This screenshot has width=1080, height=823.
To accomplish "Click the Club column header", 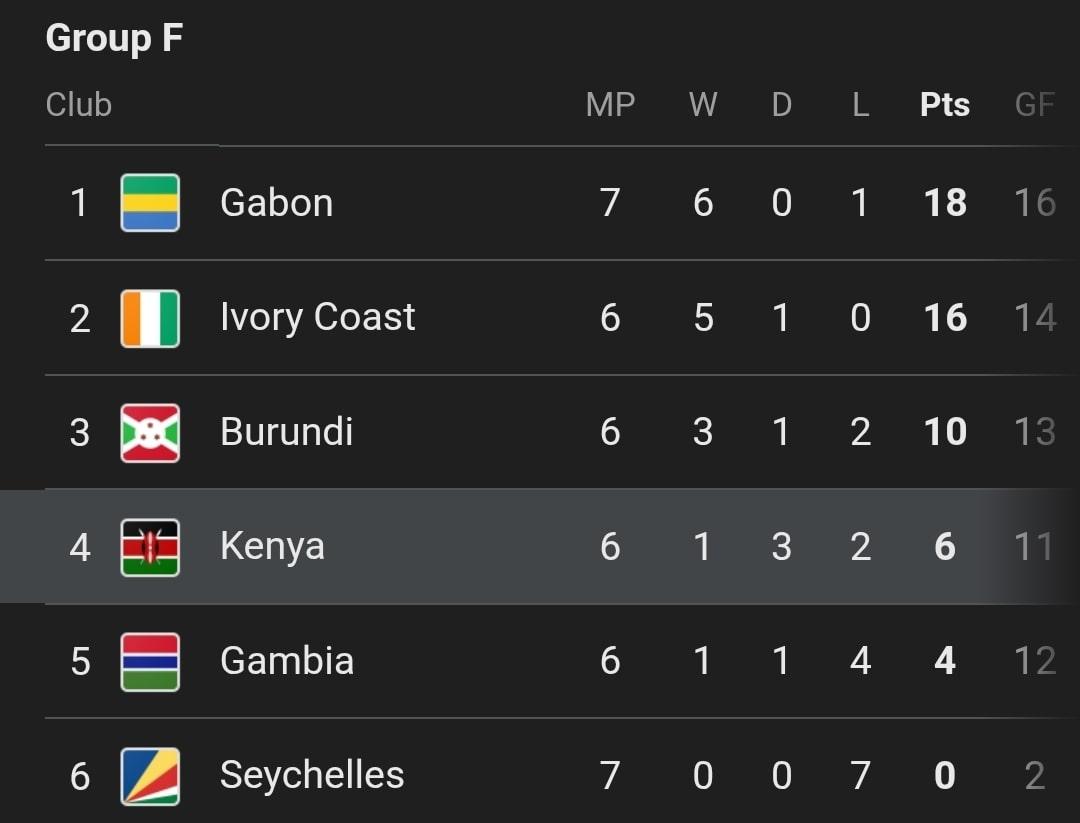I will [79, 105].
